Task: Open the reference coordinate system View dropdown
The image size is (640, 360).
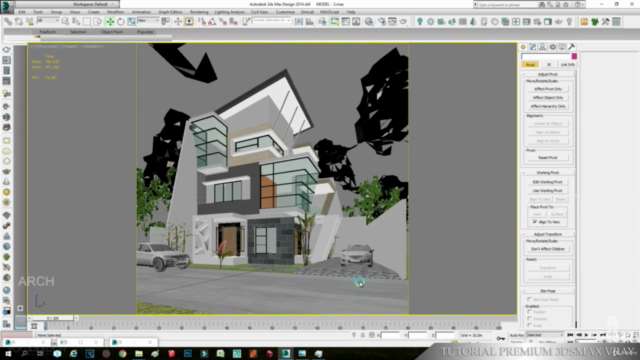Action: click(148, 21)
